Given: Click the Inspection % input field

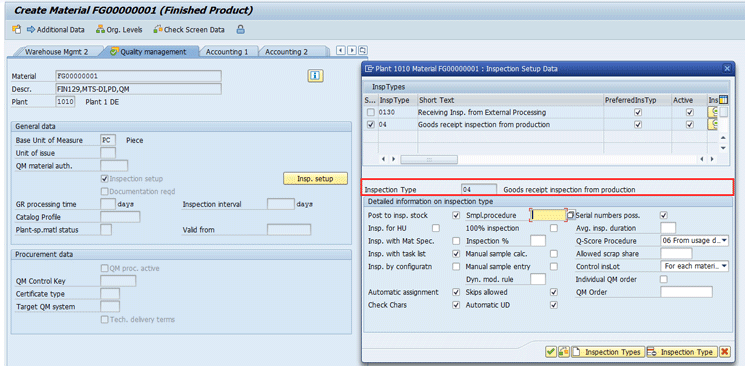Looking at the screenshot, I should (x=538, y=241).
